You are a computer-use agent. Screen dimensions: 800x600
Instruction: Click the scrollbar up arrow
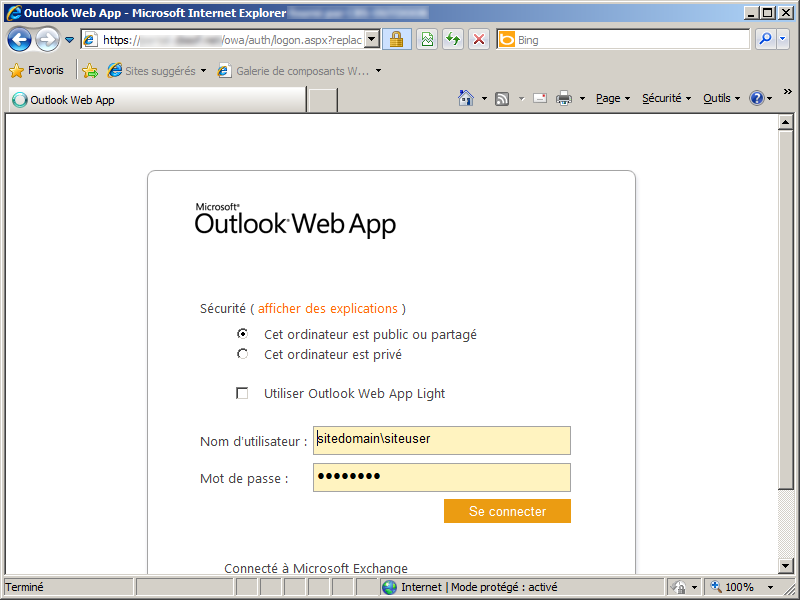[x=785, y=122]
